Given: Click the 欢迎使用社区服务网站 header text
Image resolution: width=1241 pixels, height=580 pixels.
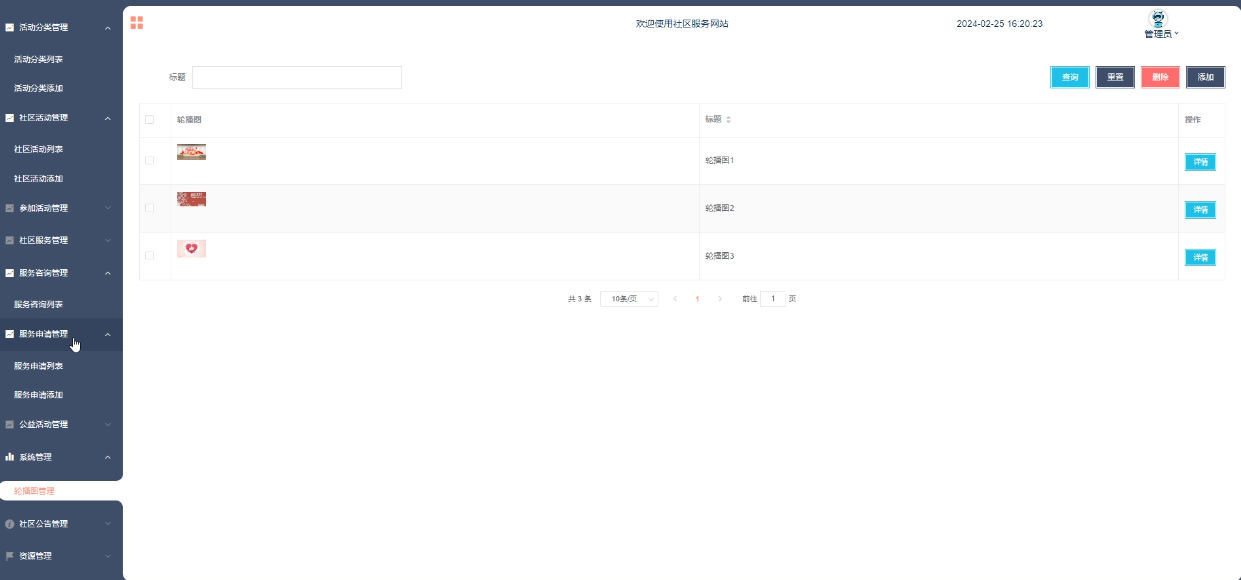Looking at the screenshot, I should click(682, 24).
